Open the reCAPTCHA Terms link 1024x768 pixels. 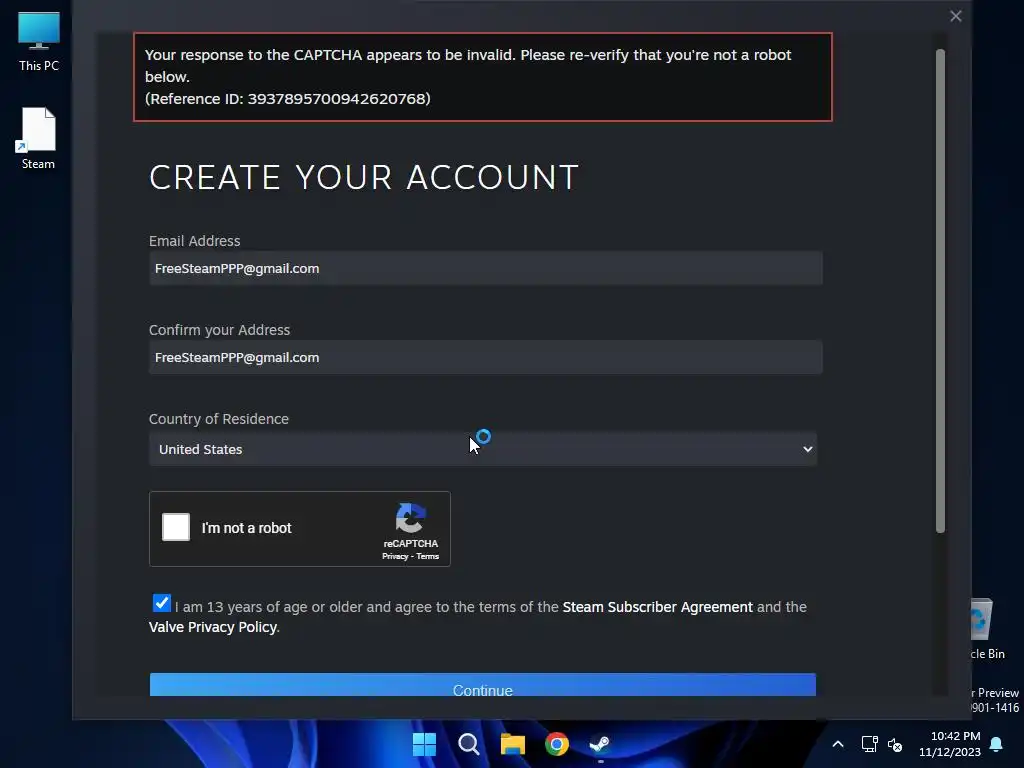[428, 556]
